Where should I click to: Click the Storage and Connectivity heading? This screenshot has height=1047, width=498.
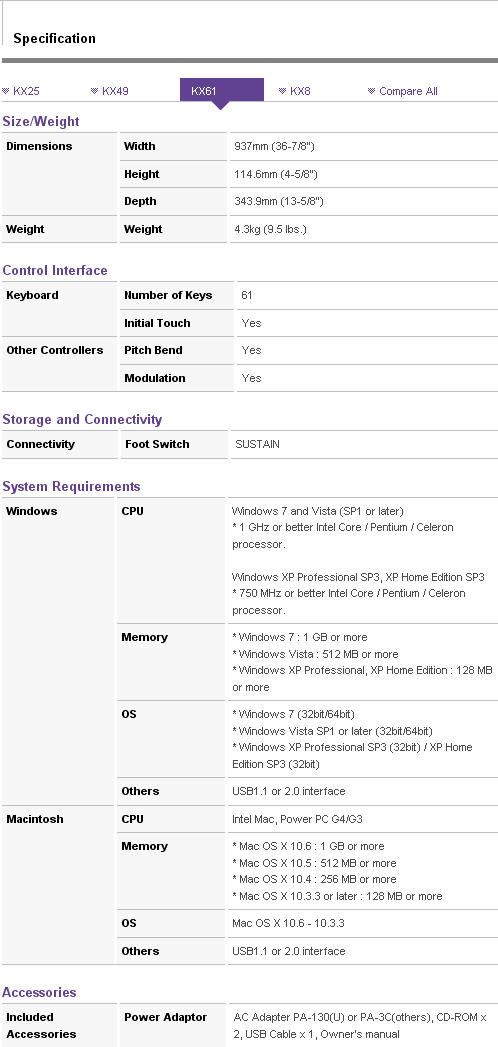pyautogui.click(x=82, y=419)
